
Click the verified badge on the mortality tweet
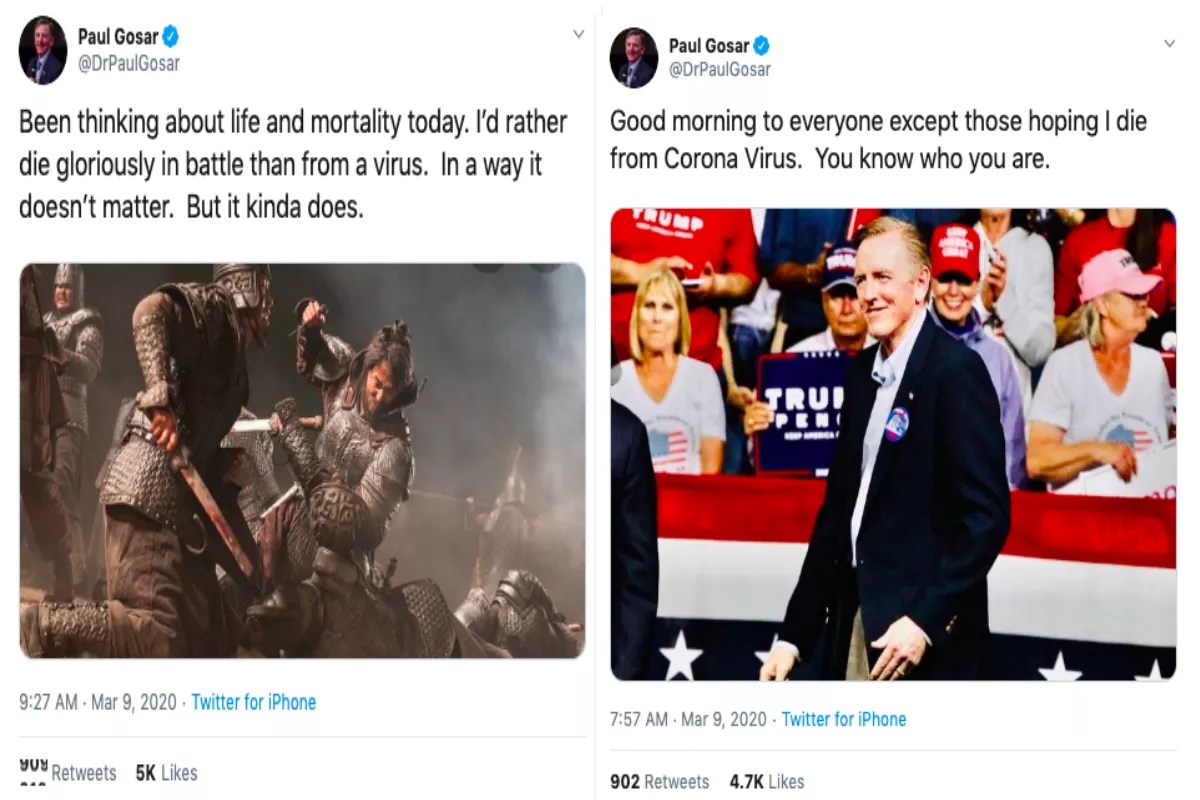tap(171, 37)
